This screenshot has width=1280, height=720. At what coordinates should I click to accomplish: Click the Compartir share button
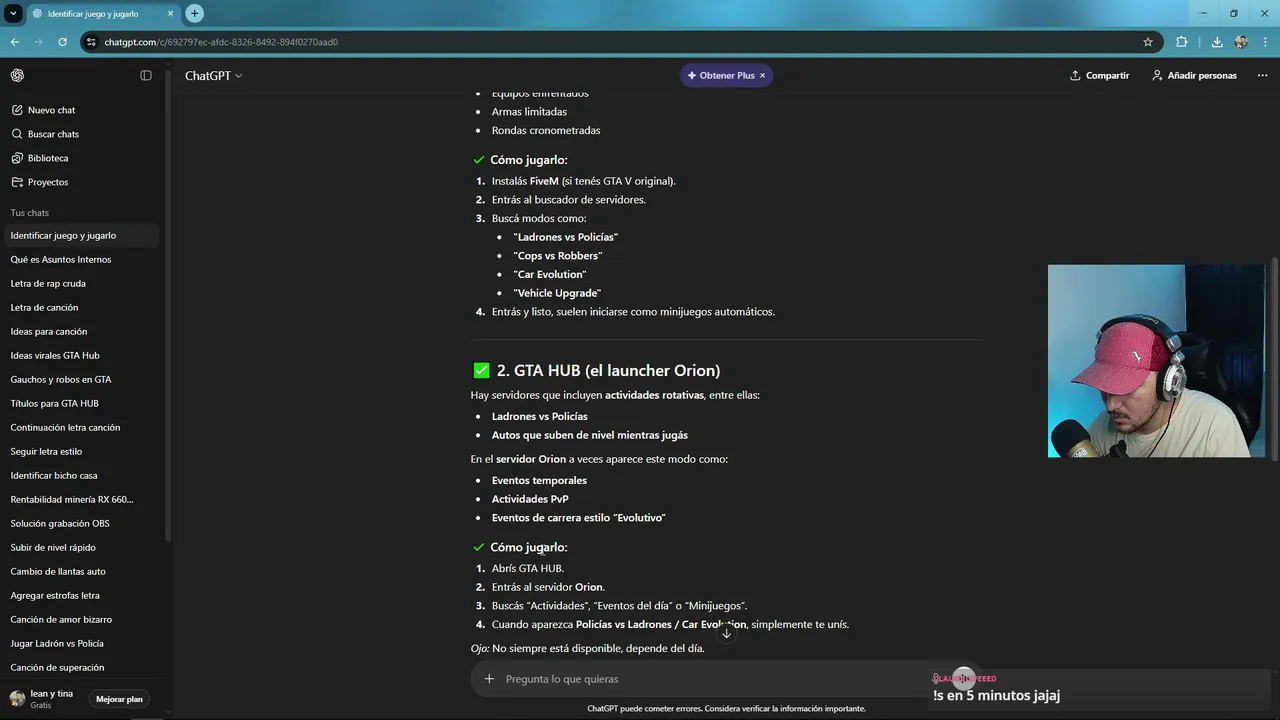pyautogui.click(x=1099, y=76)
